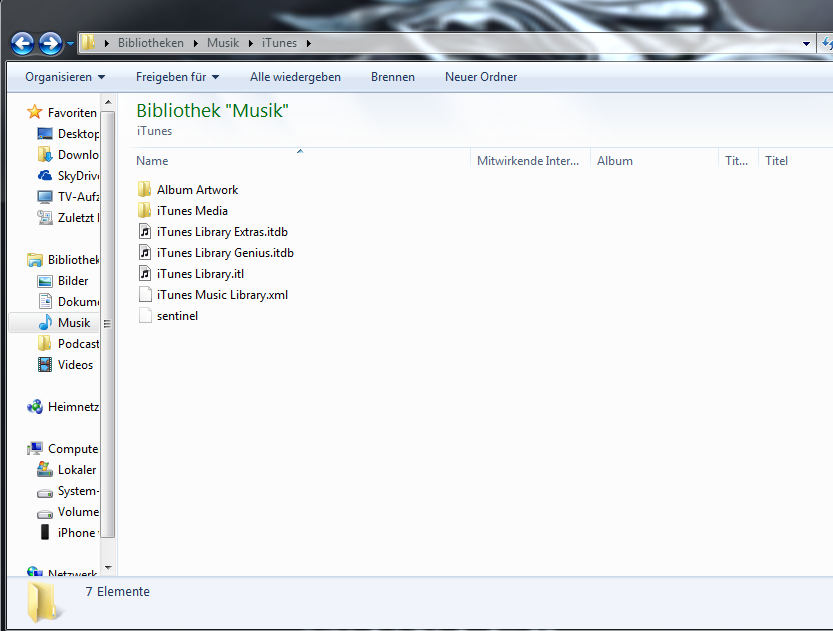Viewport: 833px width, 631px height.
Task: Select the iTunes Library Genius.itdb name
Action: pos(225,253)
